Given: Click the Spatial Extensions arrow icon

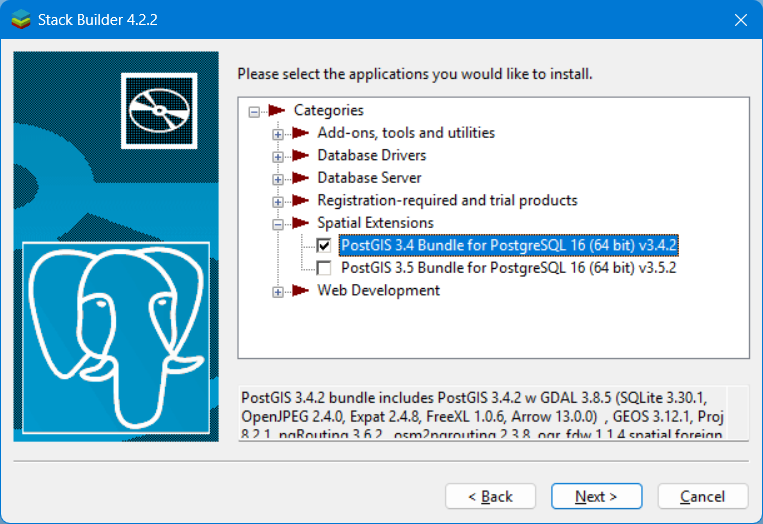Looking at the screenshot, I should click(x=301, y=223).
